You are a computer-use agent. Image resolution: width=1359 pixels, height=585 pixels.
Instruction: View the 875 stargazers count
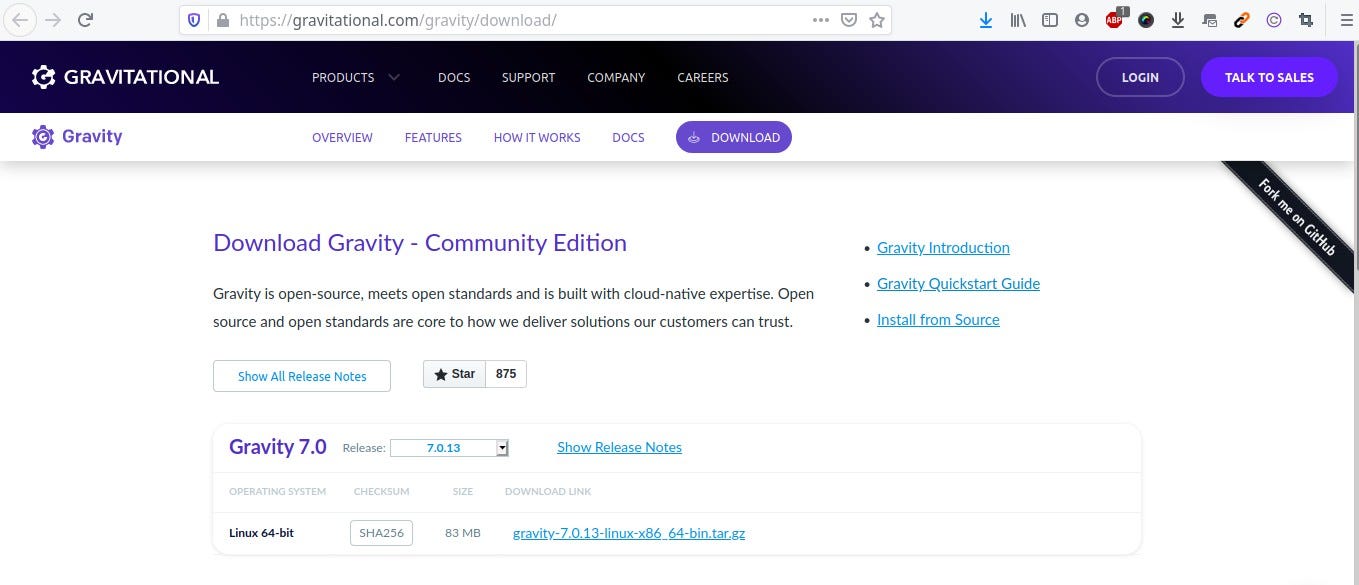[506, 374]
